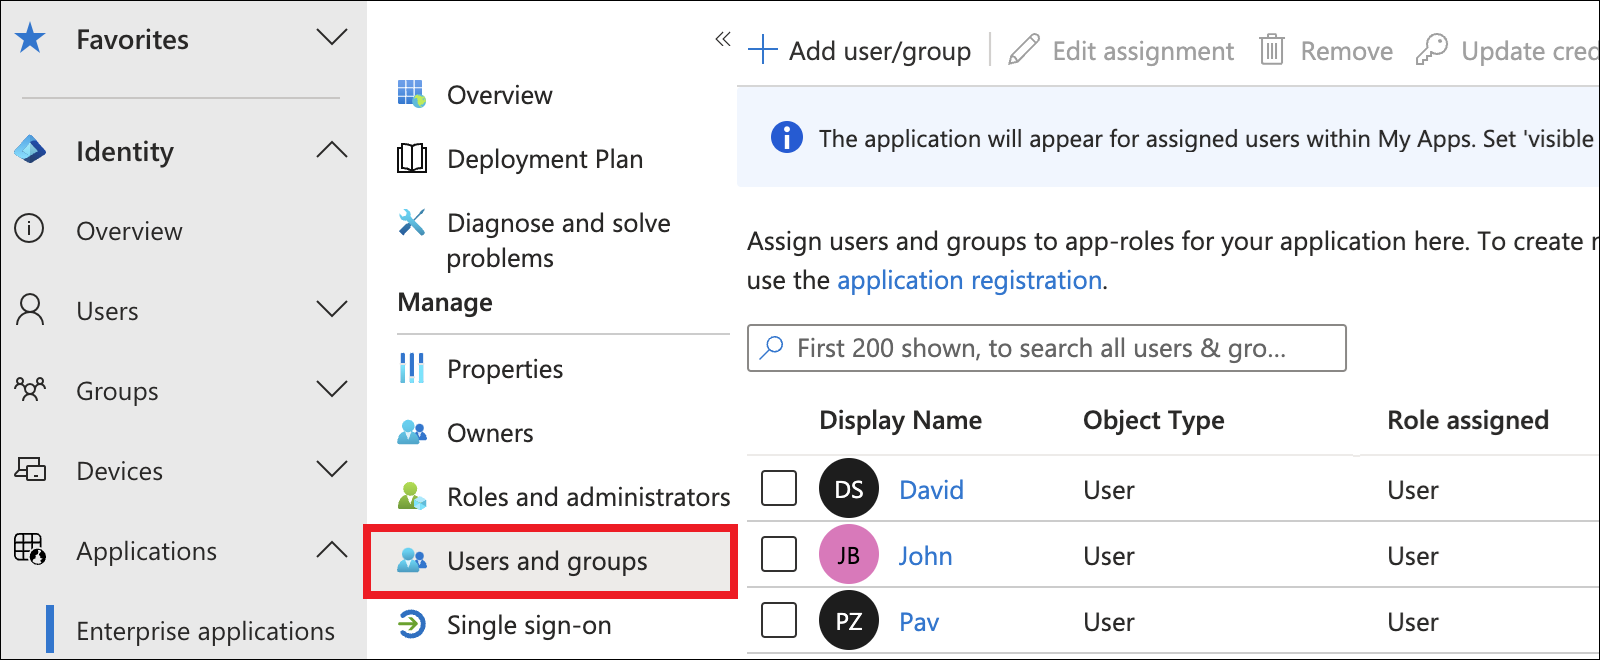Click Remove button
Viewport: 1600px width, 660px height.
[x=1326, y=50]
